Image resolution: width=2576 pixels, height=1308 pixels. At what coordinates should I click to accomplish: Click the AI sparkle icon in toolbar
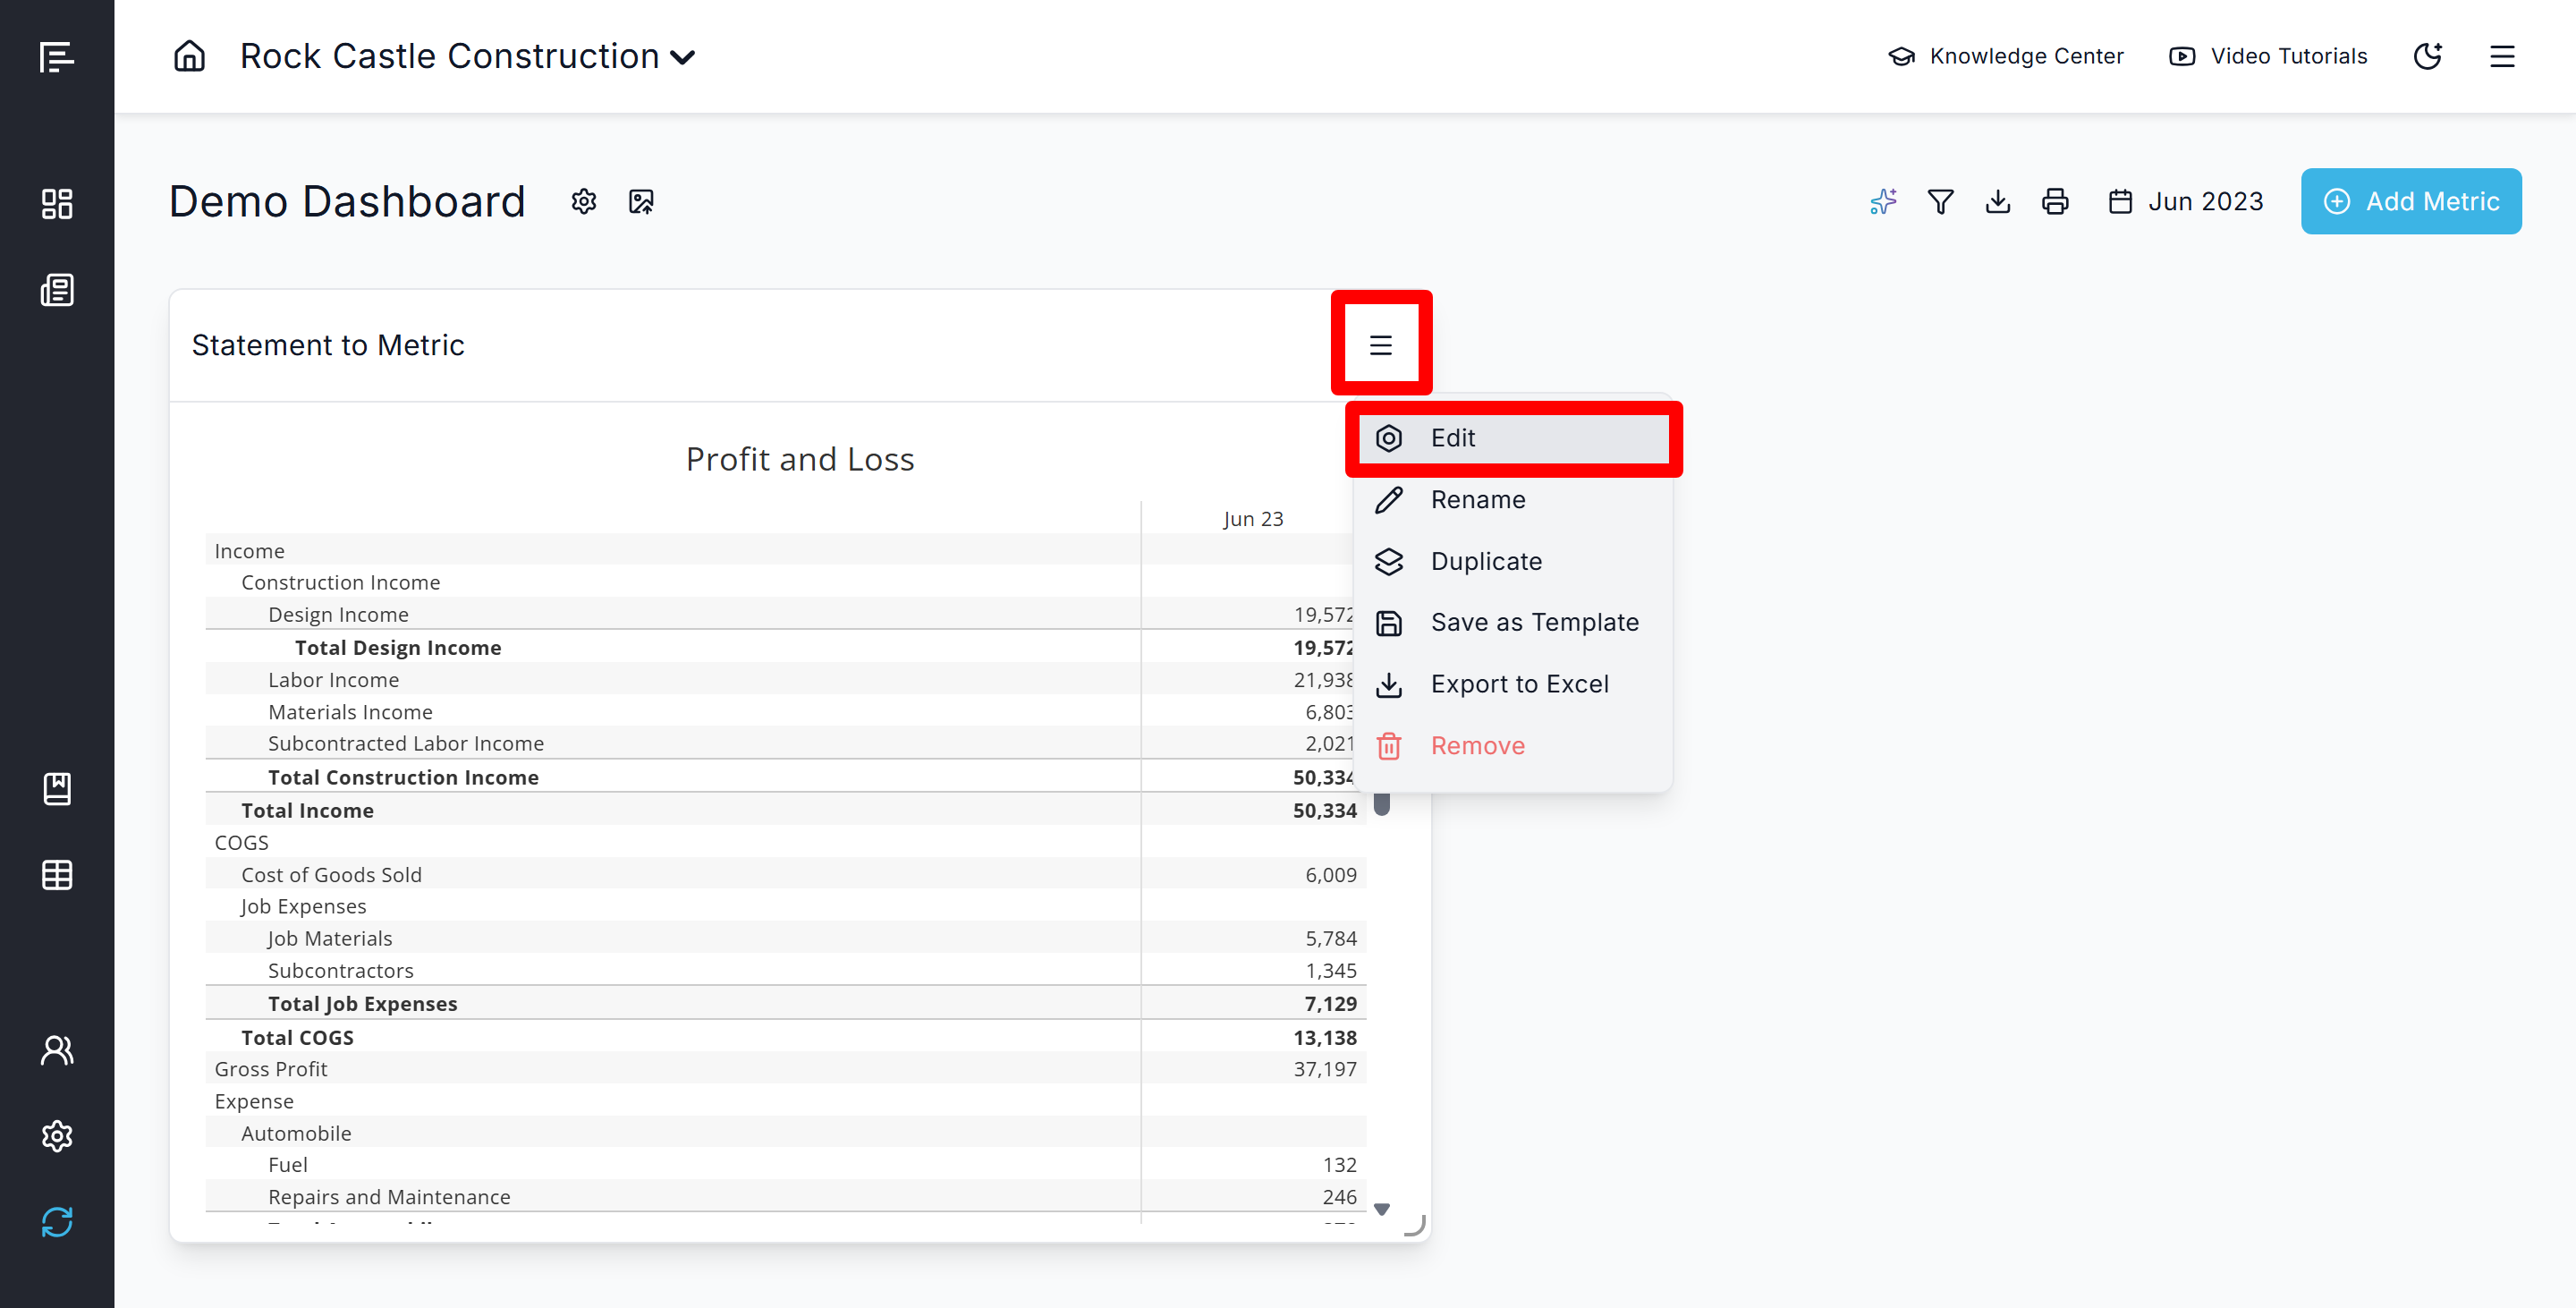point(1883,201)
